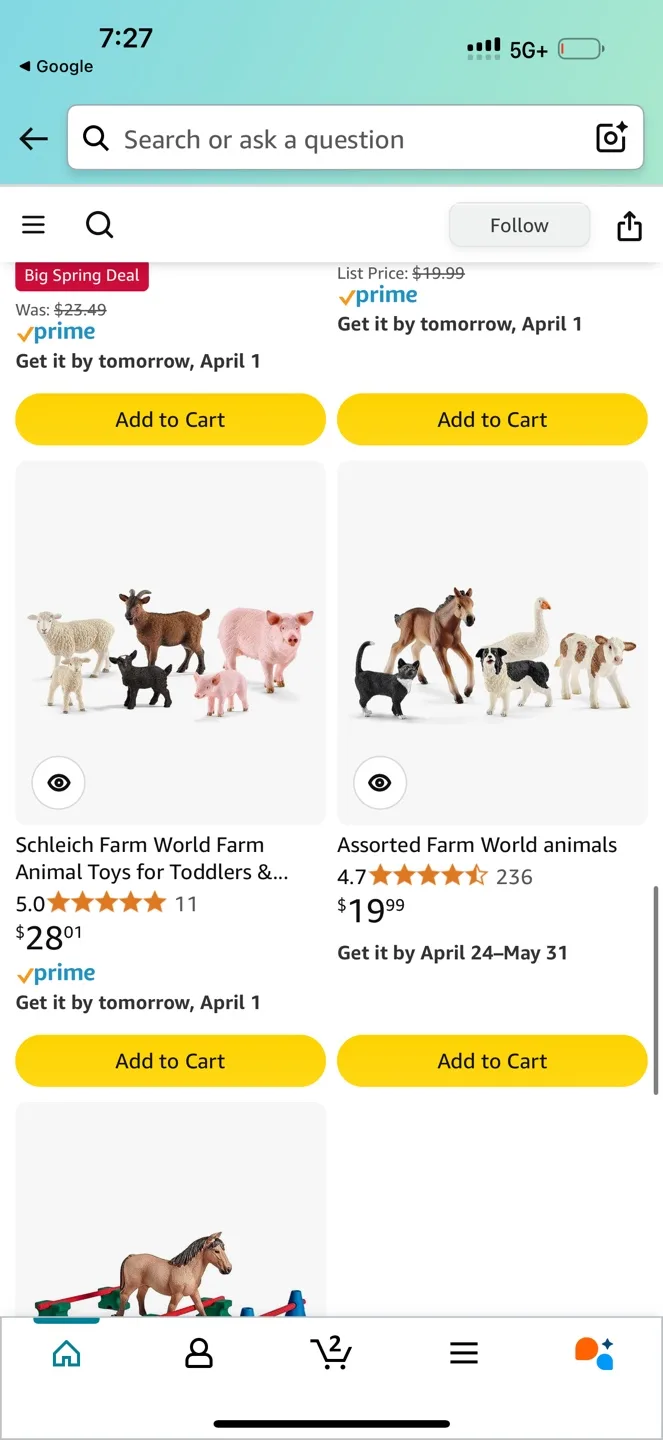Open search with the magnifier icon

[x=99, y=225]
